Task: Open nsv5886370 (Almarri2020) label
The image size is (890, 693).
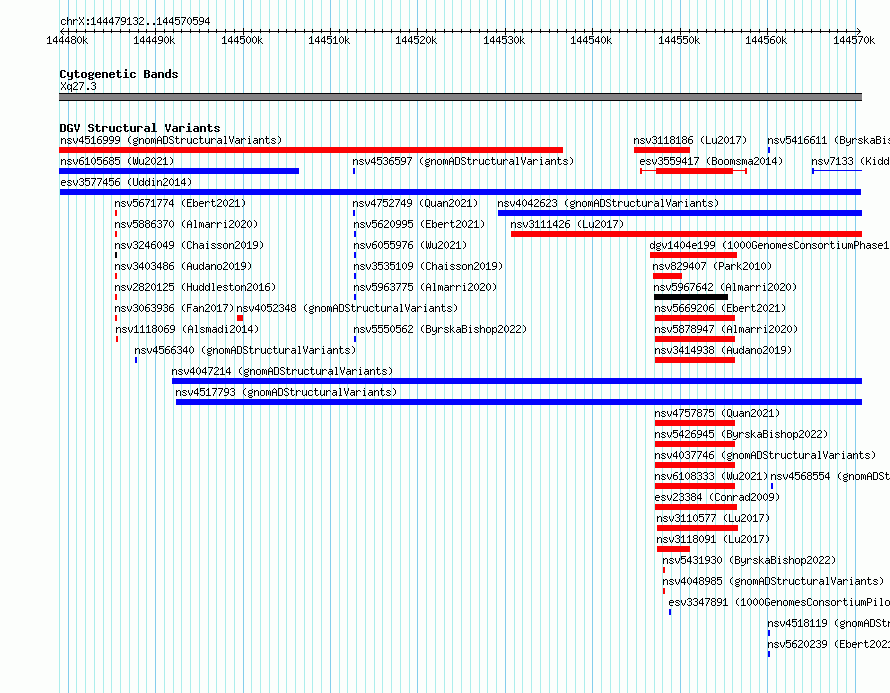Action: click(x=186, y=224)
